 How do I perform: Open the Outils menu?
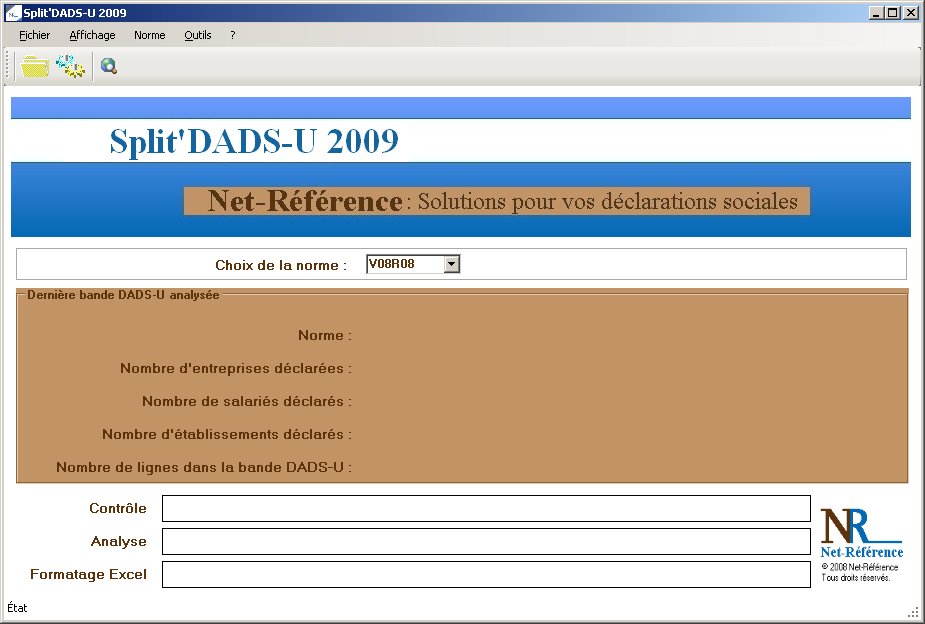coord(198,35)
